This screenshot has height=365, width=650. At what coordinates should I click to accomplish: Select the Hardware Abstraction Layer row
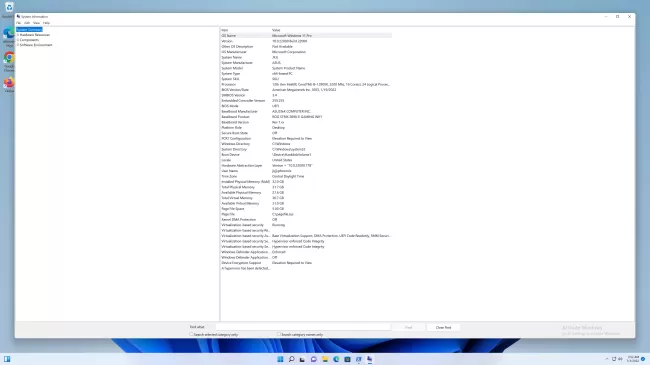click(306, 165)
